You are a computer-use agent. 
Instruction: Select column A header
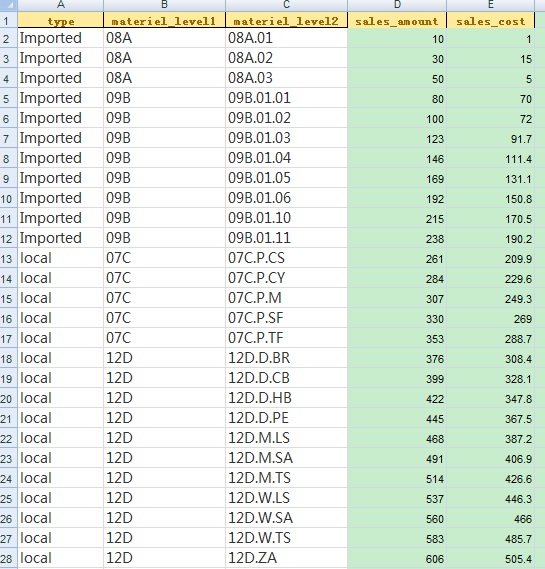pyautogui.click(x=61, y=5)
